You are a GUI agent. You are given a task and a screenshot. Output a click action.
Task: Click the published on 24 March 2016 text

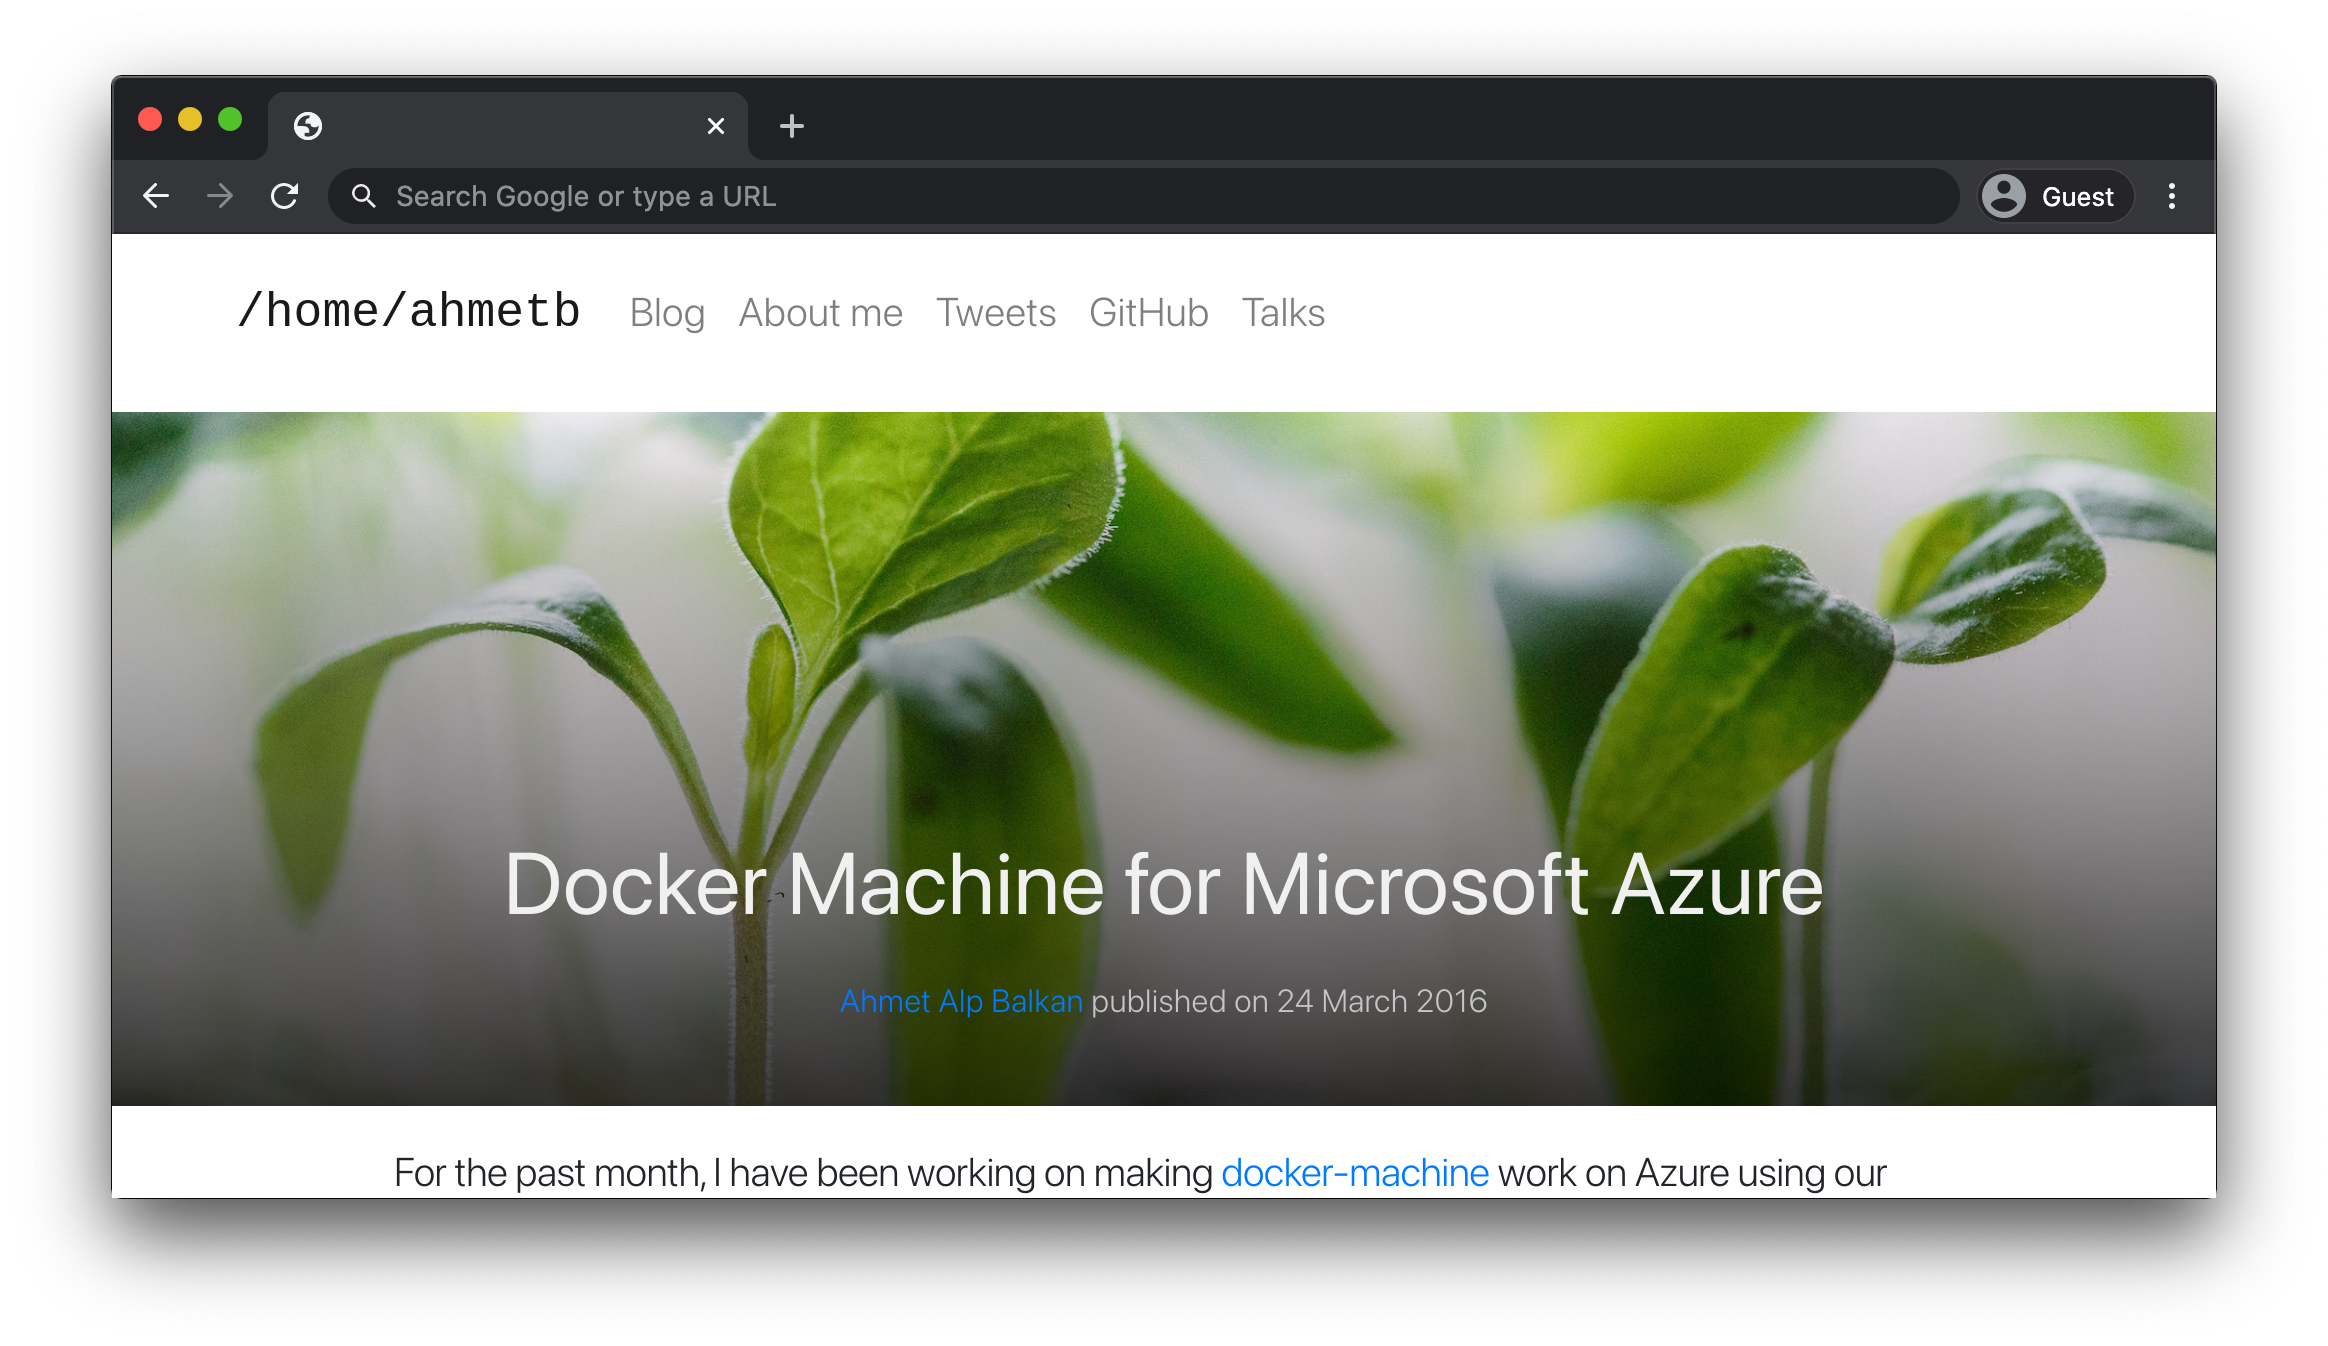coord(1289,1001)
